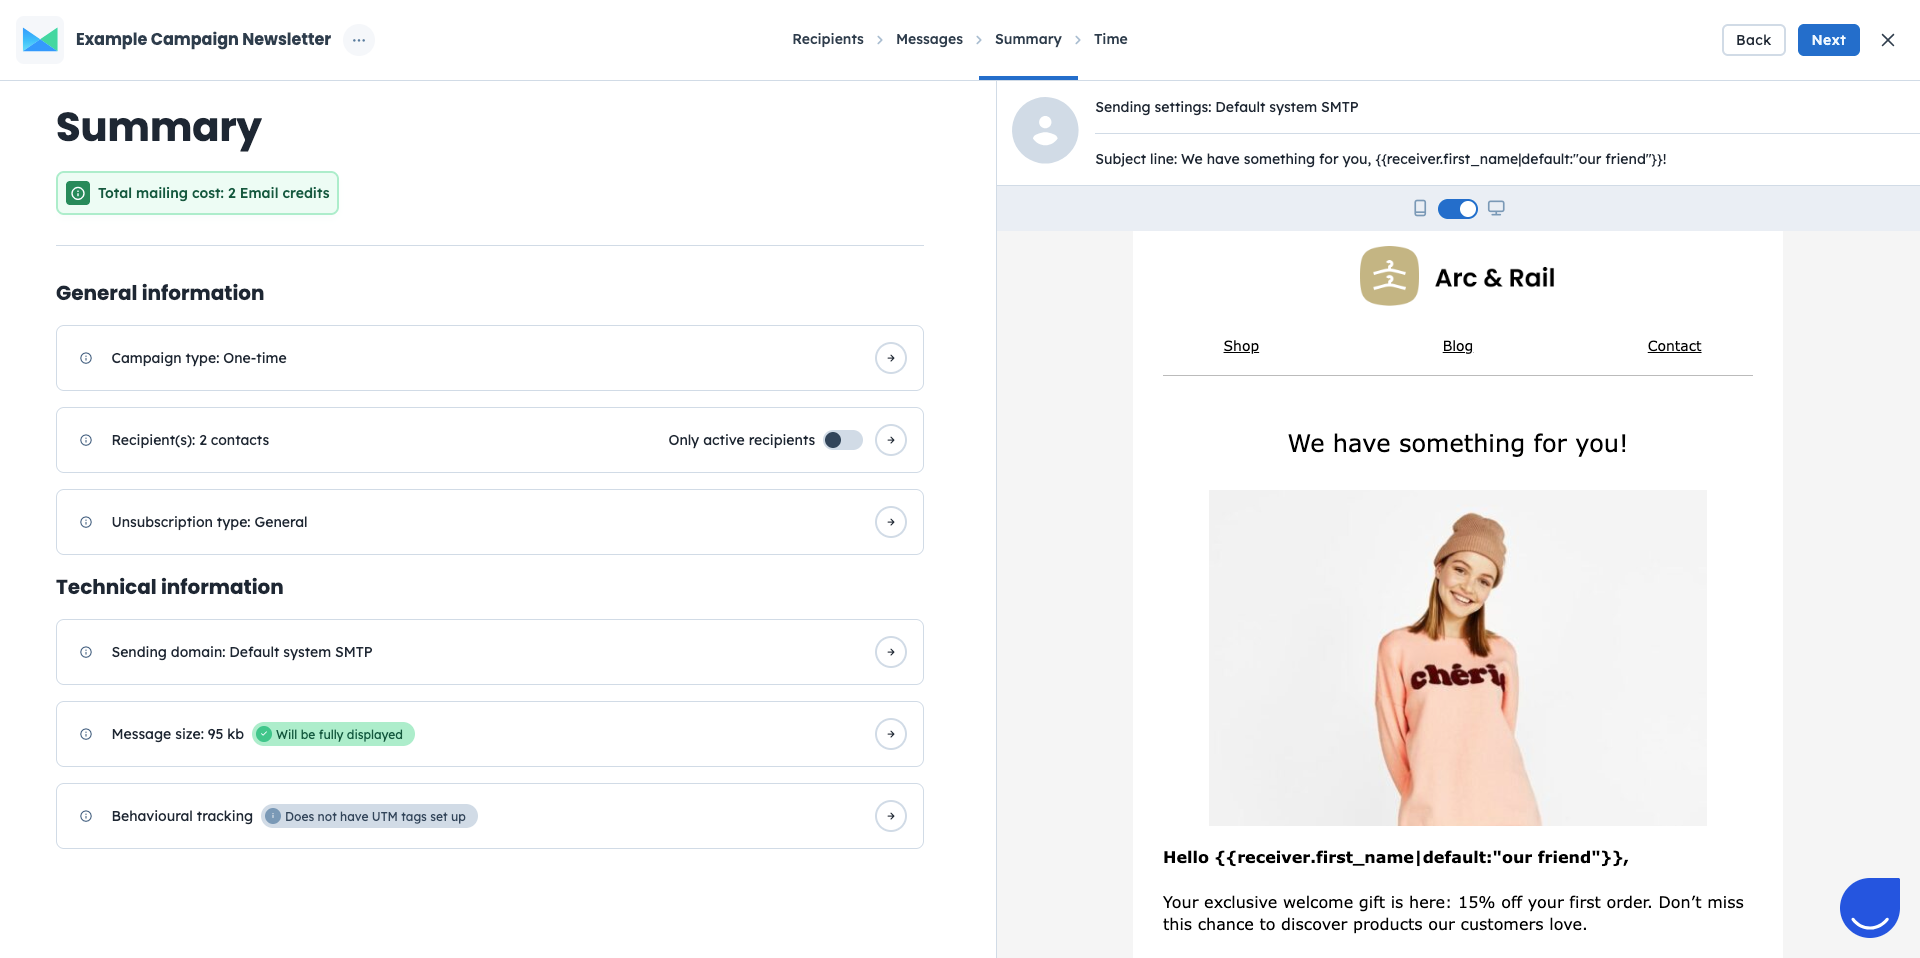Click info icon on Message size row
The height and width of the screenshot is (958, 1920).
tap(86, 734)
